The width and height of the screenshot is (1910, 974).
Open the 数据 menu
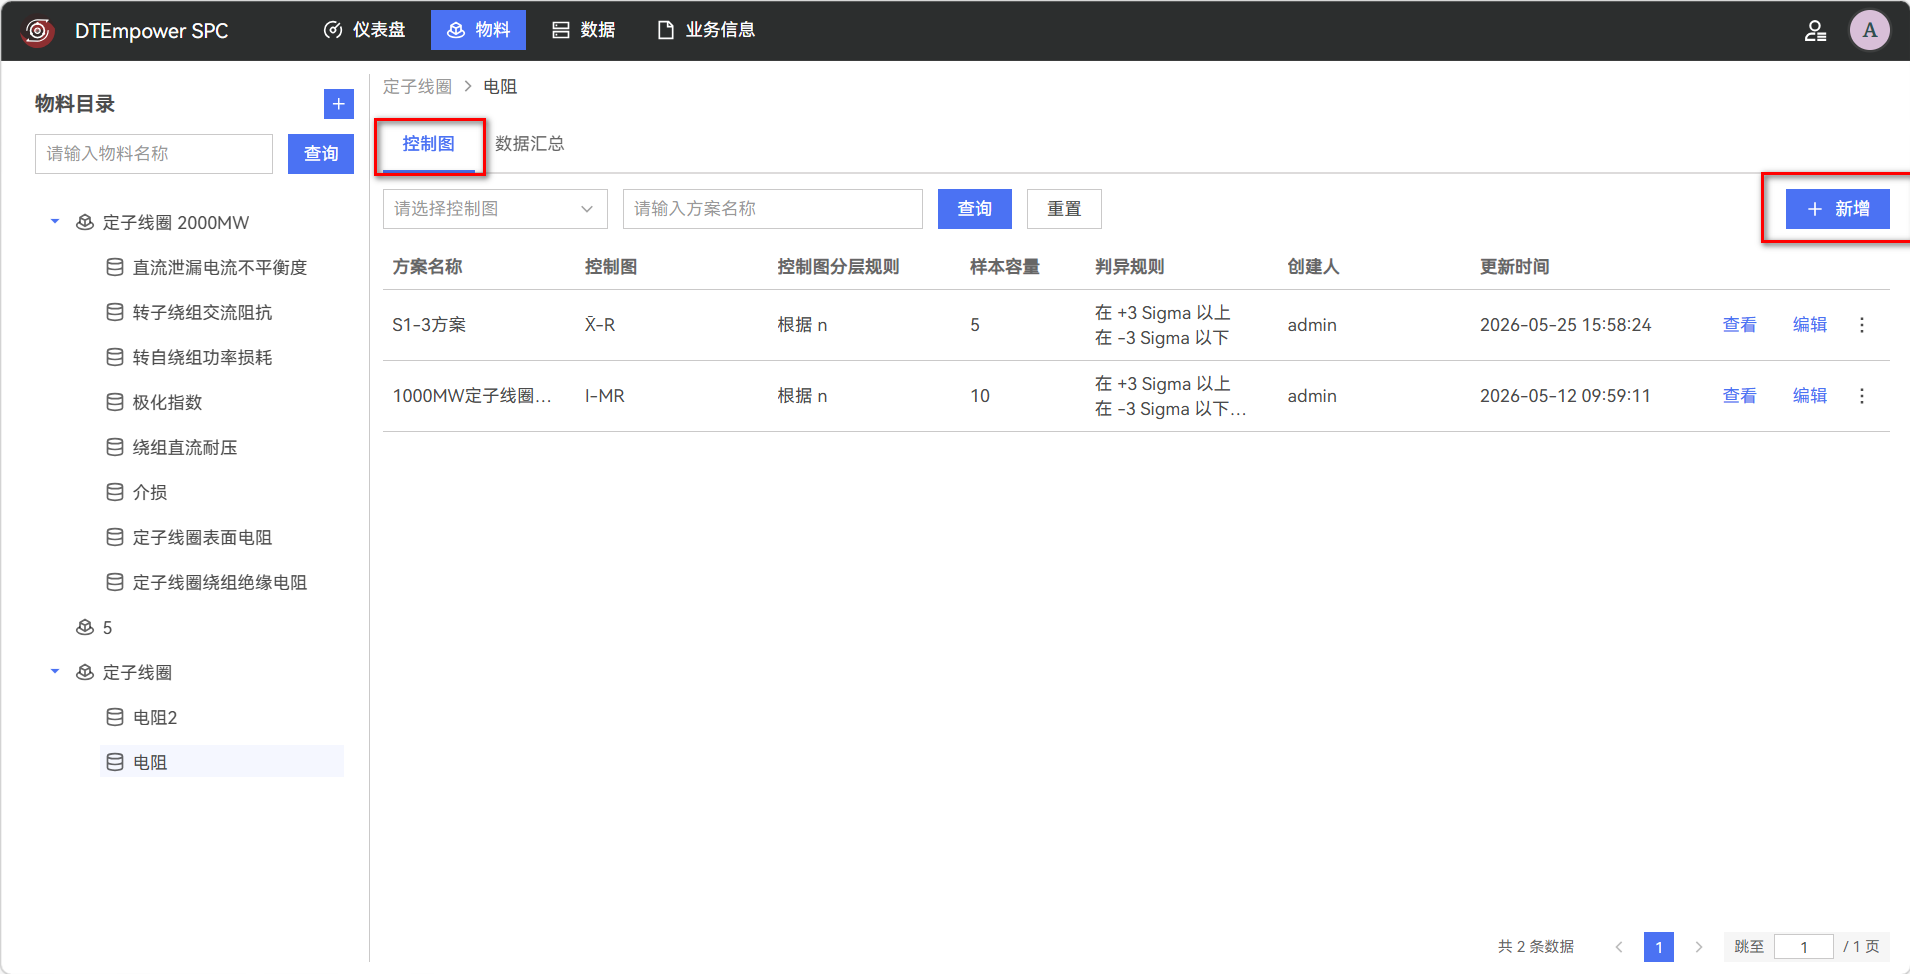tap(584, 30)
